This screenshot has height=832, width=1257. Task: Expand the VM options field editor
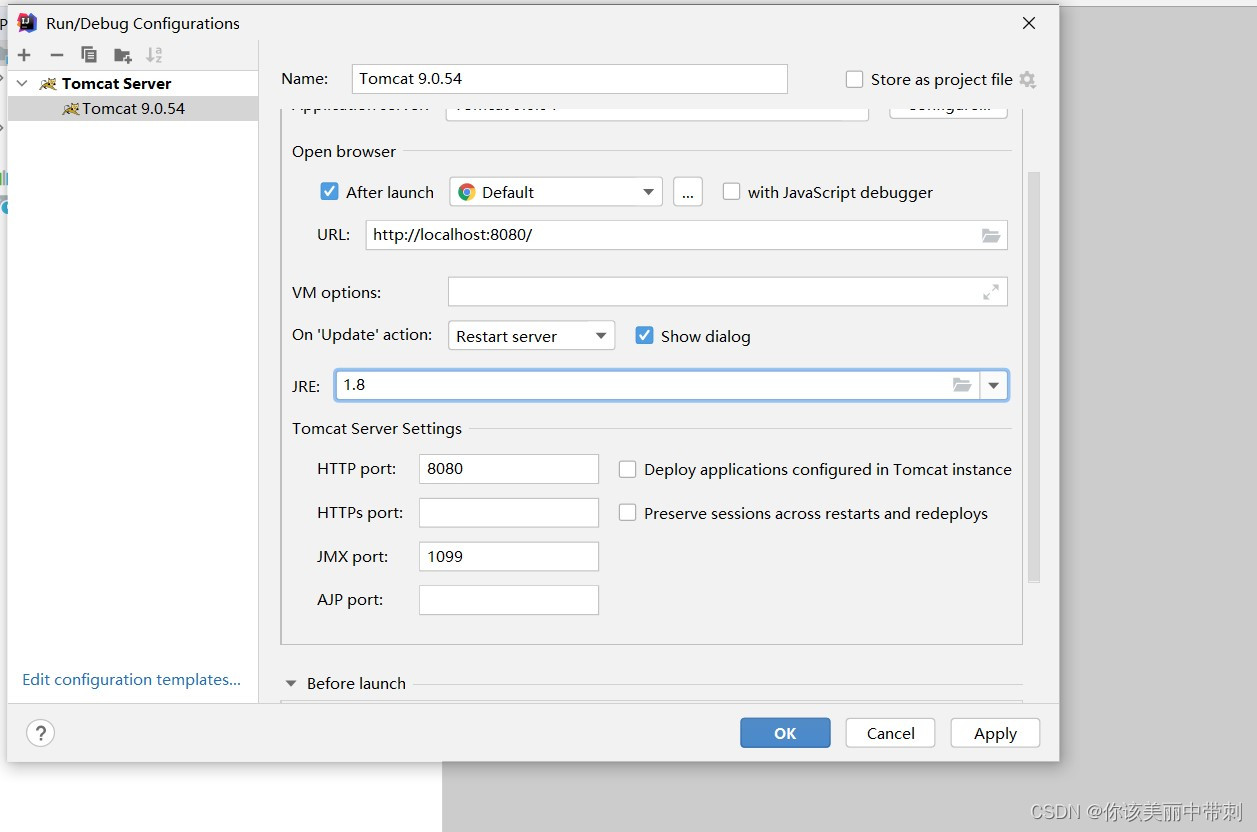click(x=991, y=292)
